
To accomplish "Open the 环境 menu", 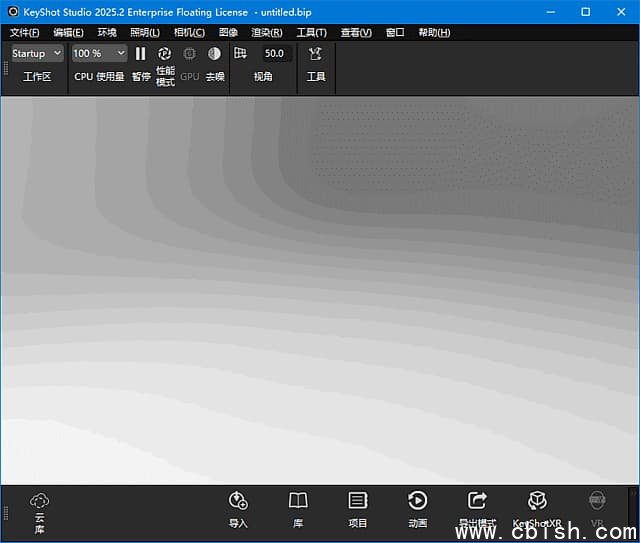I will tap(107, 33).
